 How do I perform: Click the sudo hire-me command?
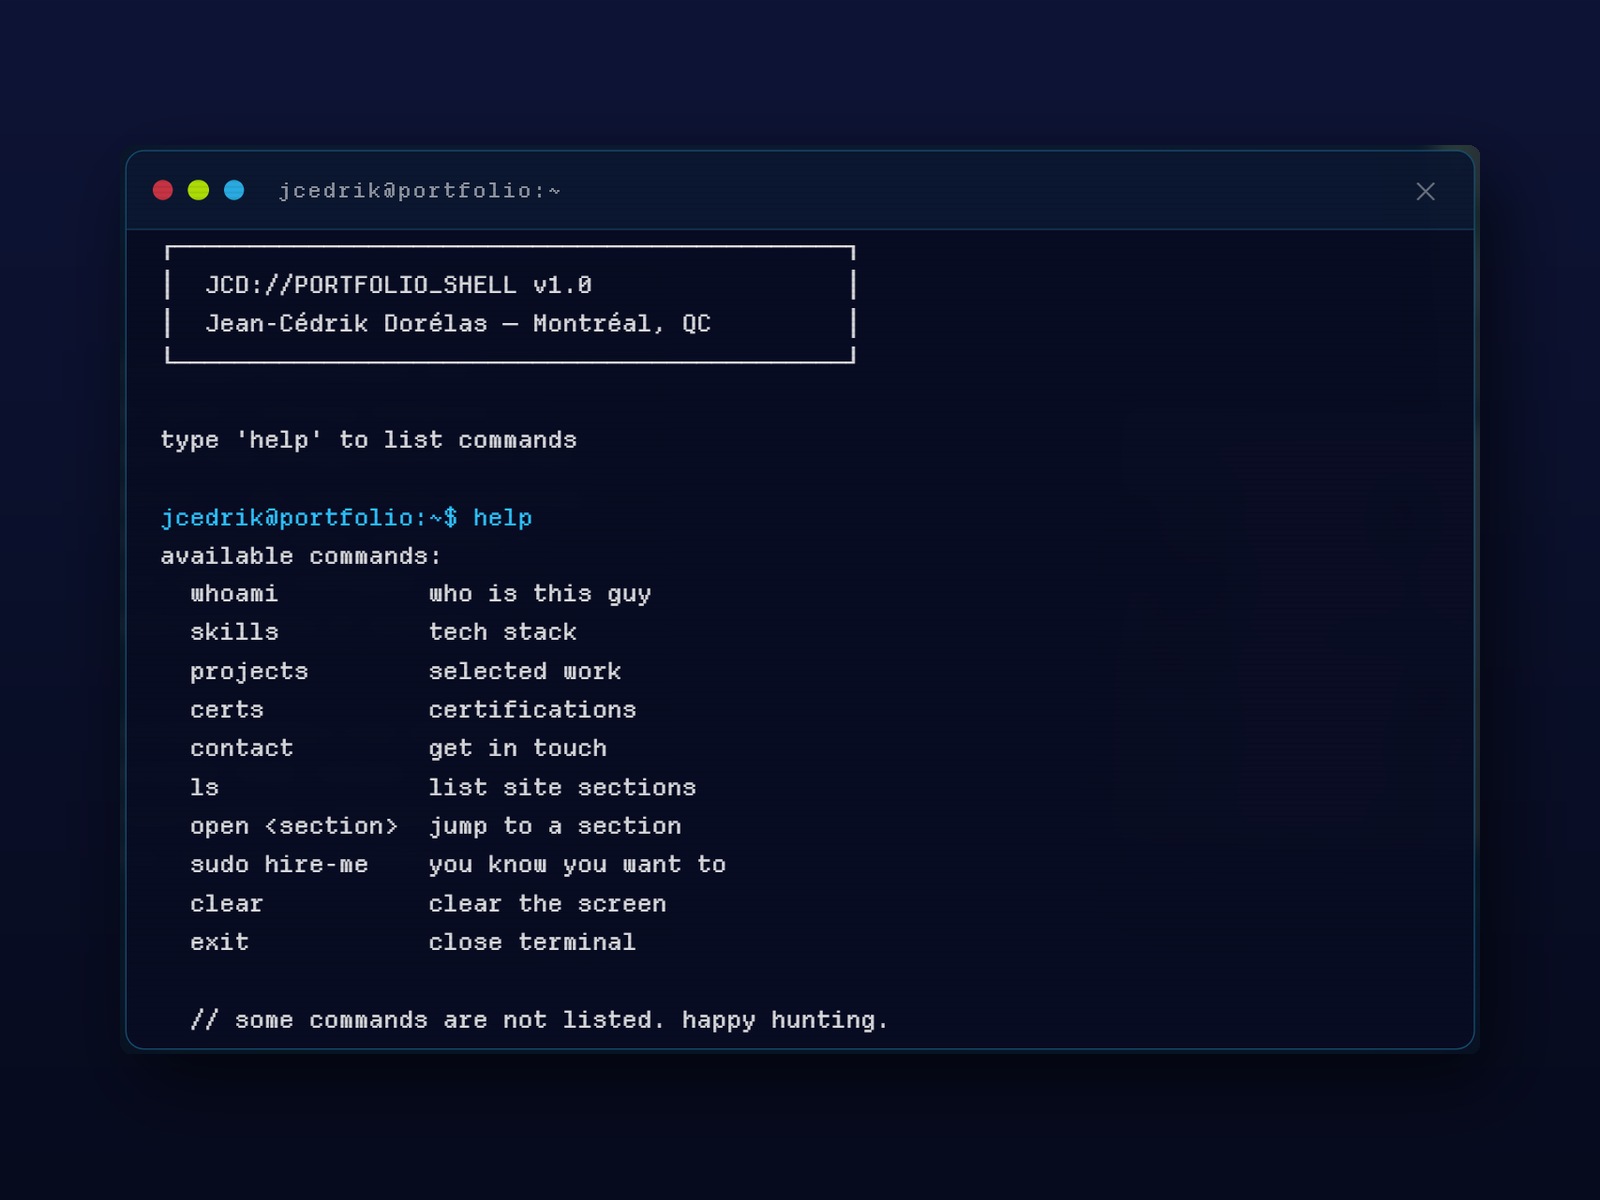(x=279, y=864)
